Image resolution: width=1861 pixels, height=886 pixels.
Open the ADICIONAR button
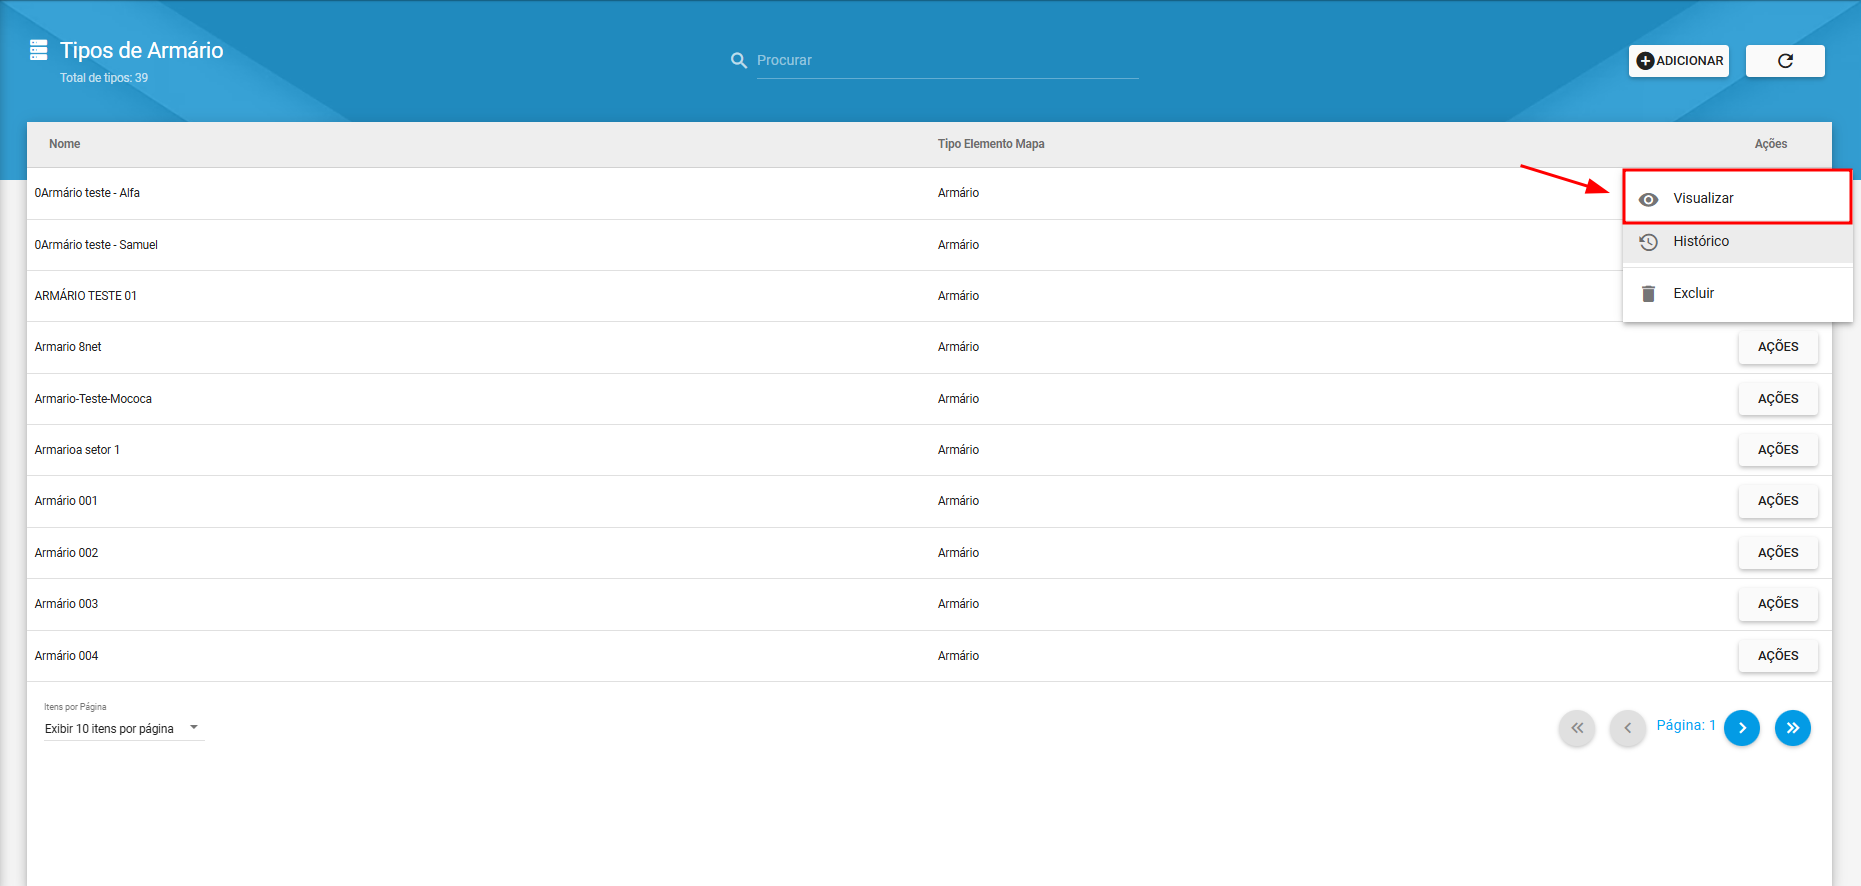(x=1679, y=61)
